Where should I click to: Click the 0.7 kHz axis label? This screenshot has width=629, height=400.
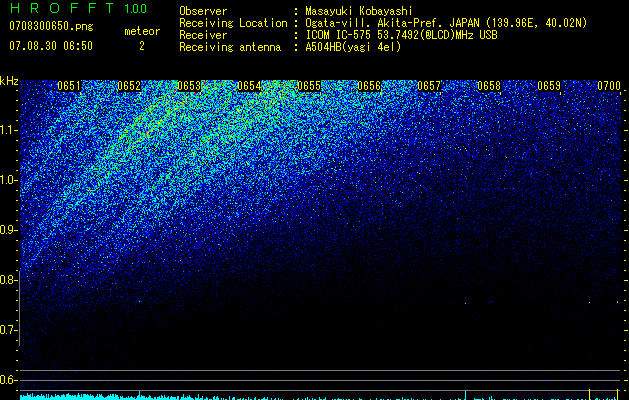click(x=8, y=330)
